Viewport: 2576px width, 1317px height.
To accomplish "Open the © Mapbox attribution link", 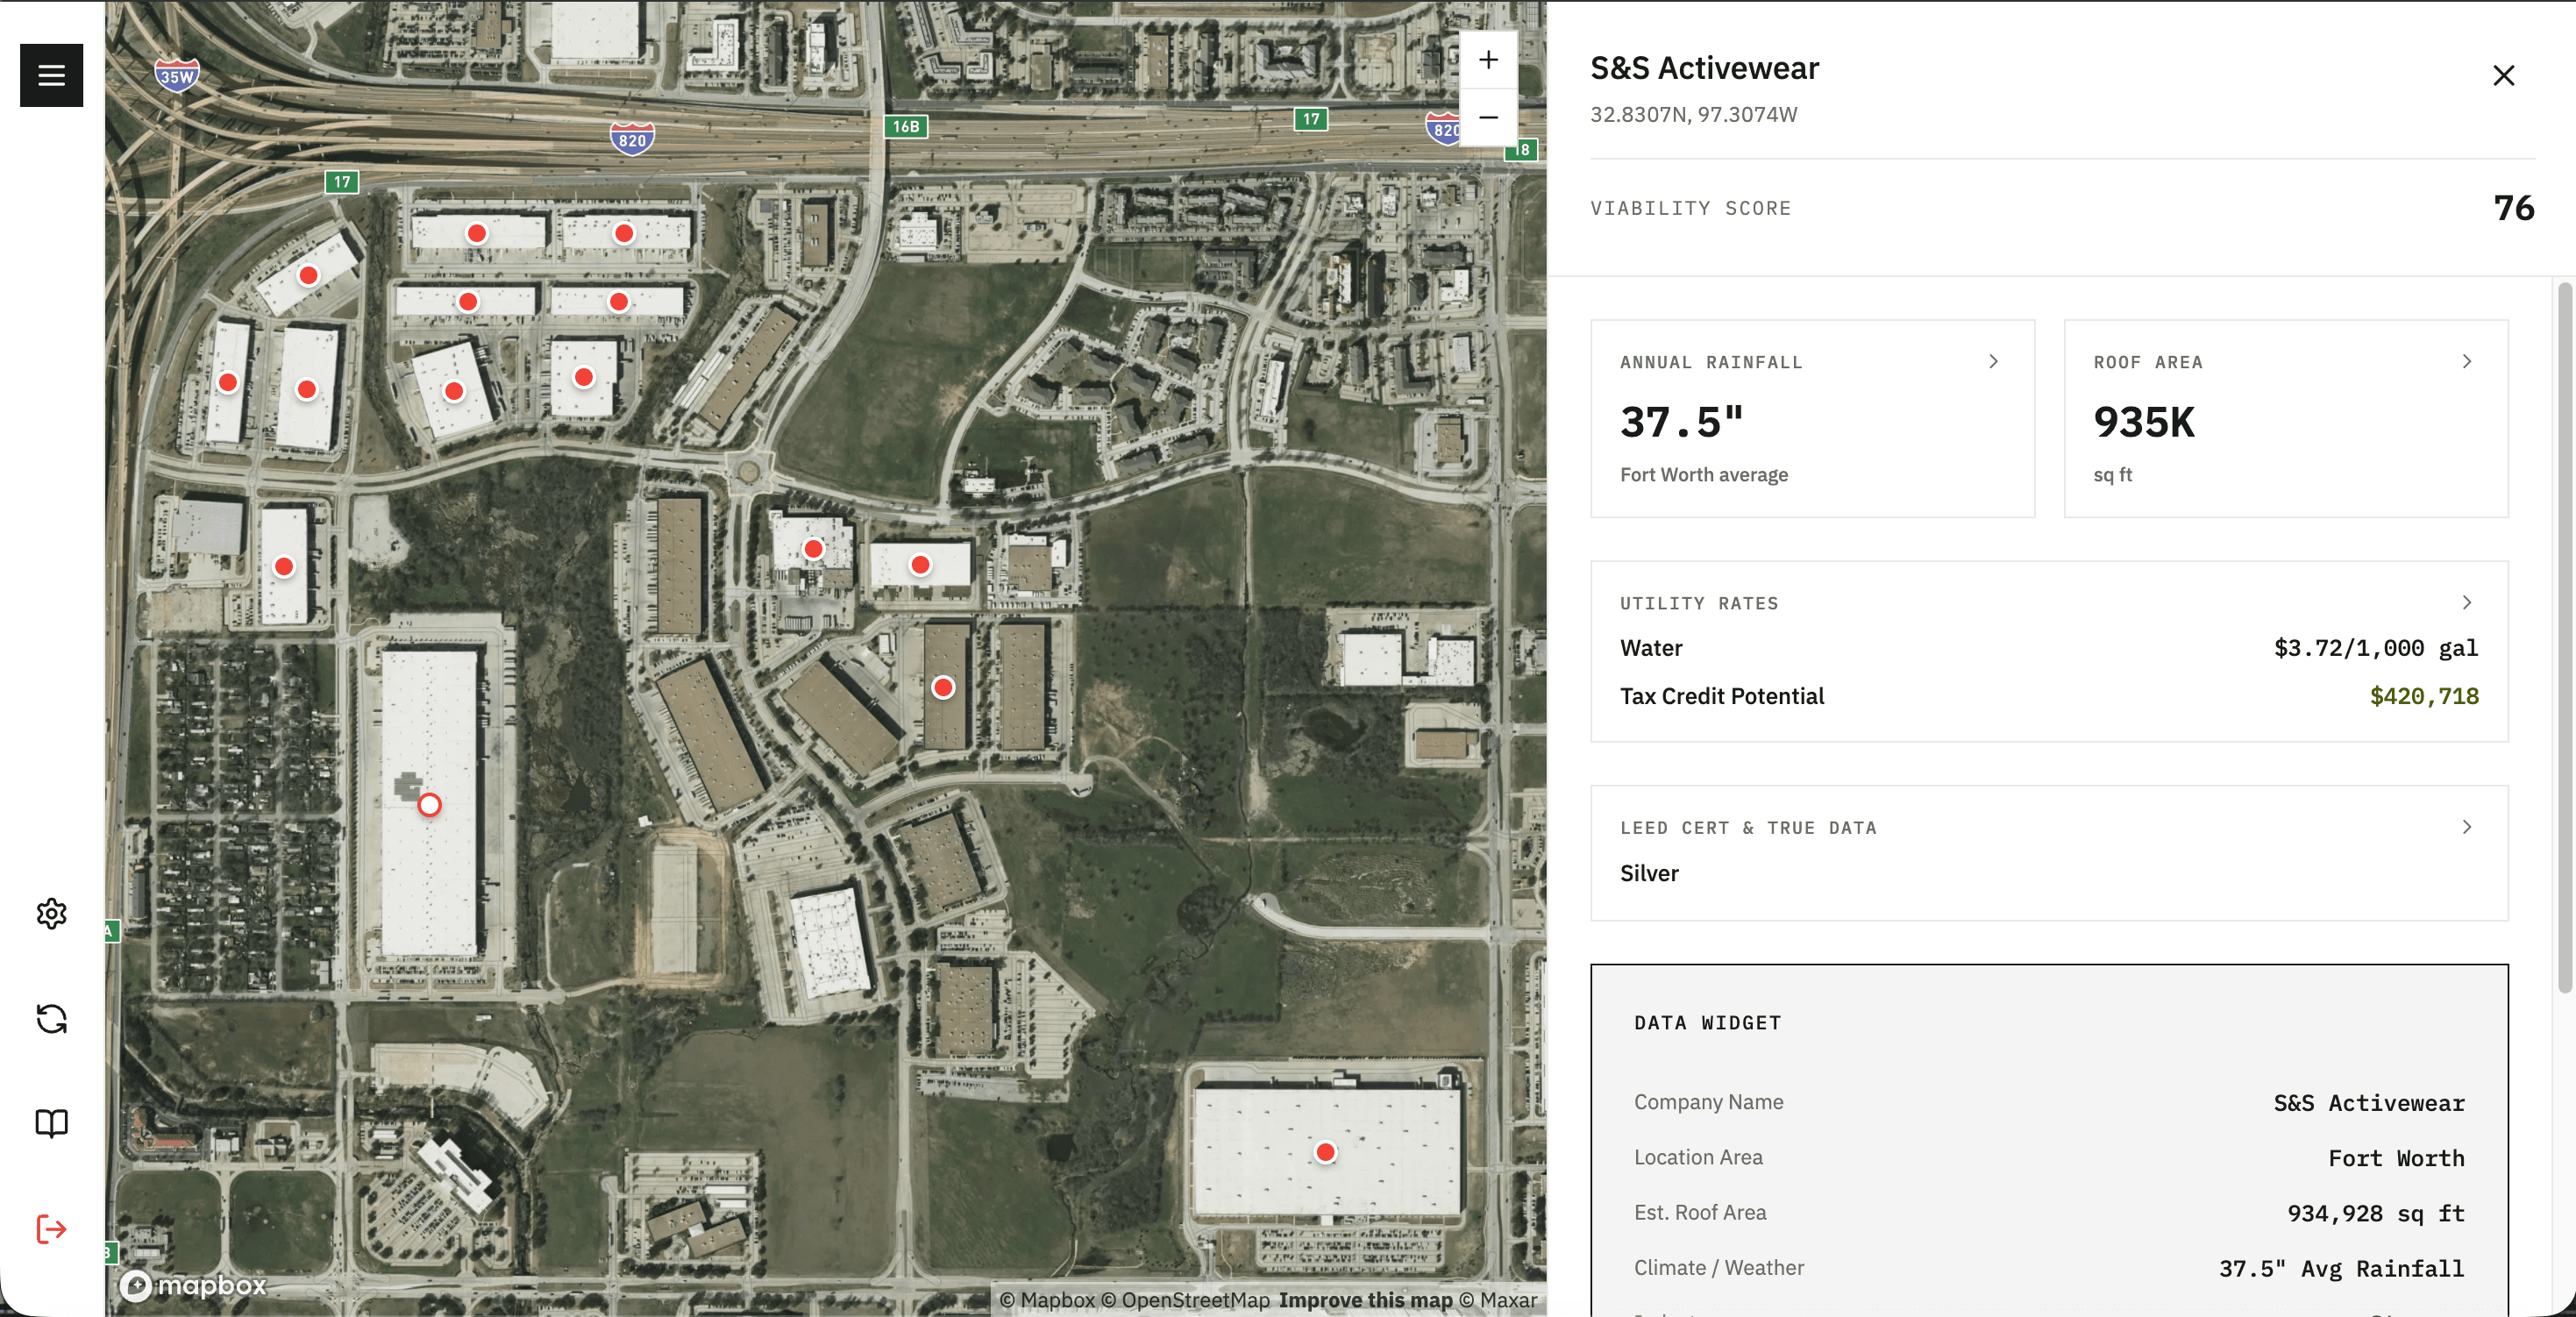I will pos(1047,1300).
